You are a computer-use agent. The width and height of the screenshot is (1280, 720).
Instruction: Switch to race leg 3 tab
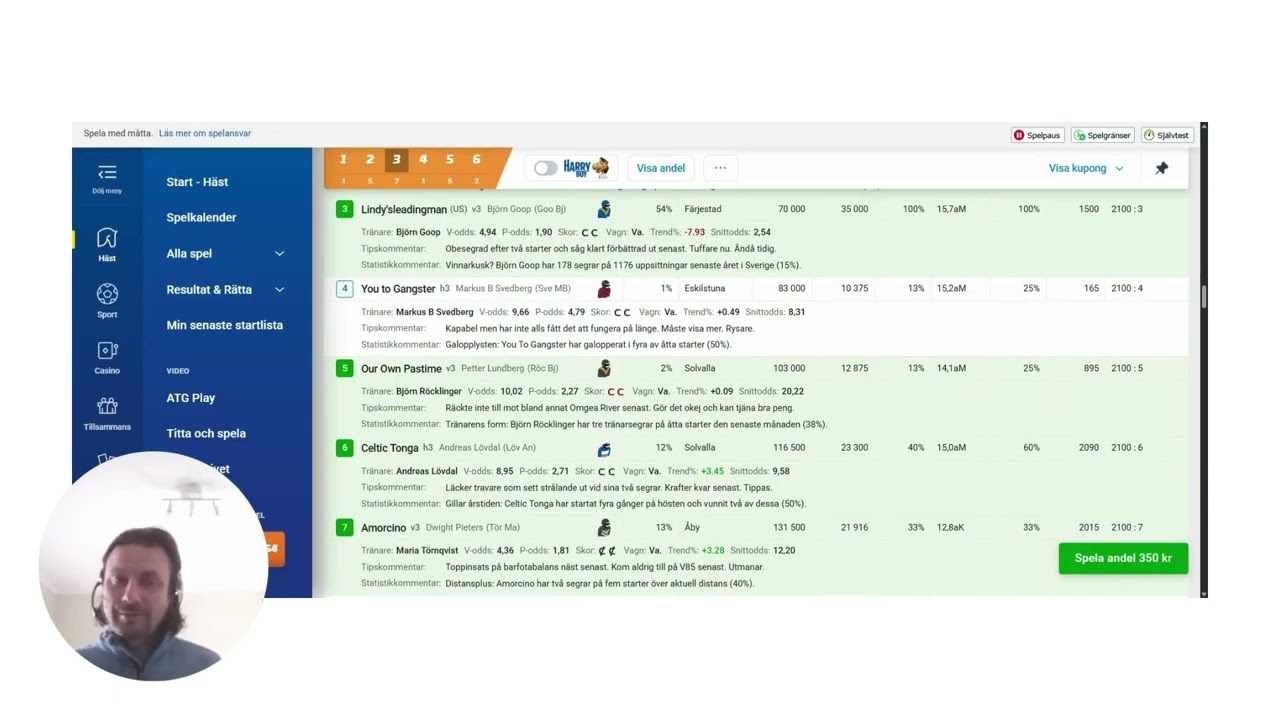[x=396, y=167]
